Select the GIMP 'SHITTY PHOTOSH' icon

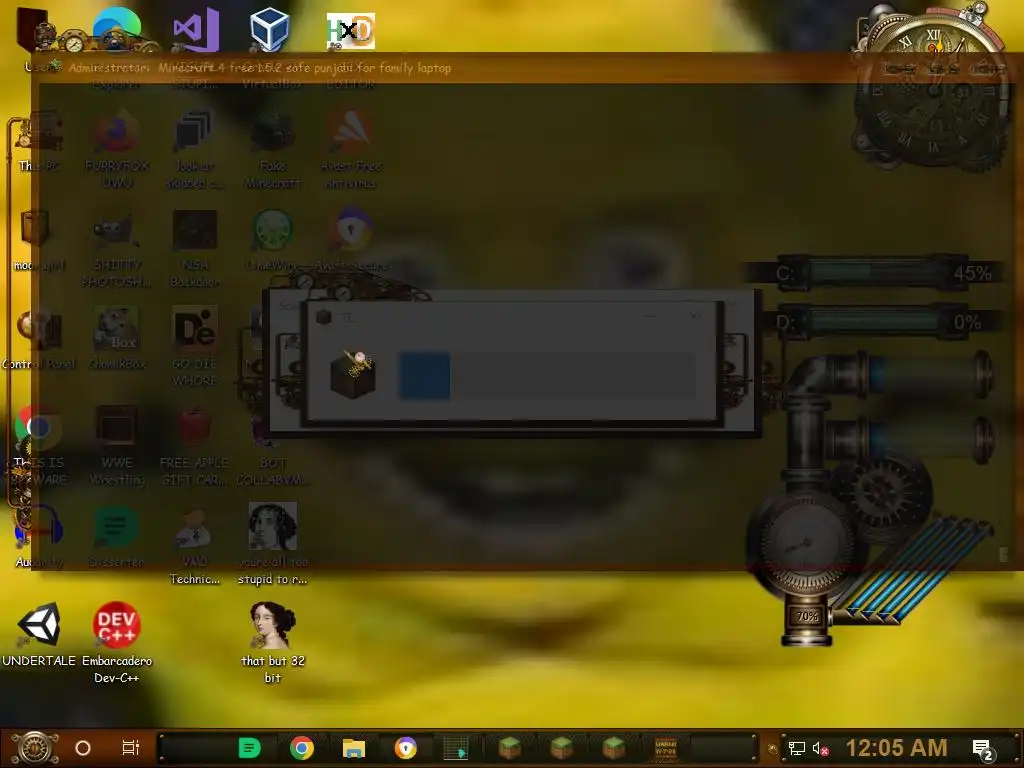tap(116, 230)
